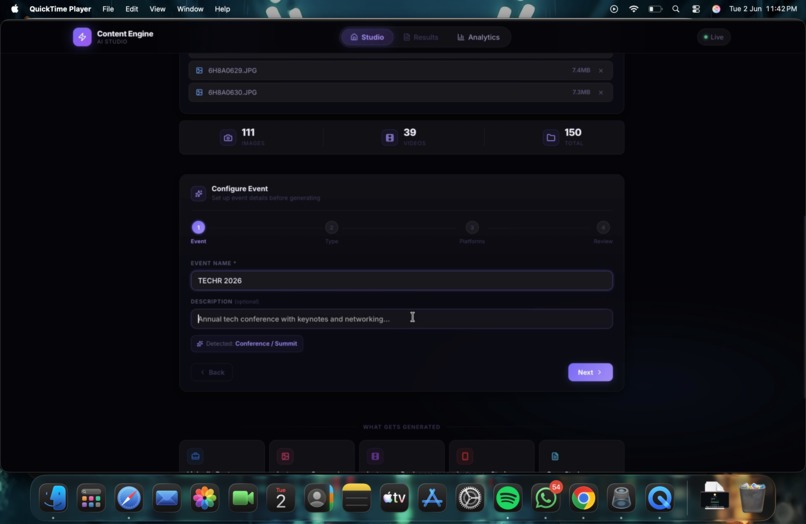The height and width of the screenshot is (524, 806).
Task: Click the pink image card icon
Action: 285,456
